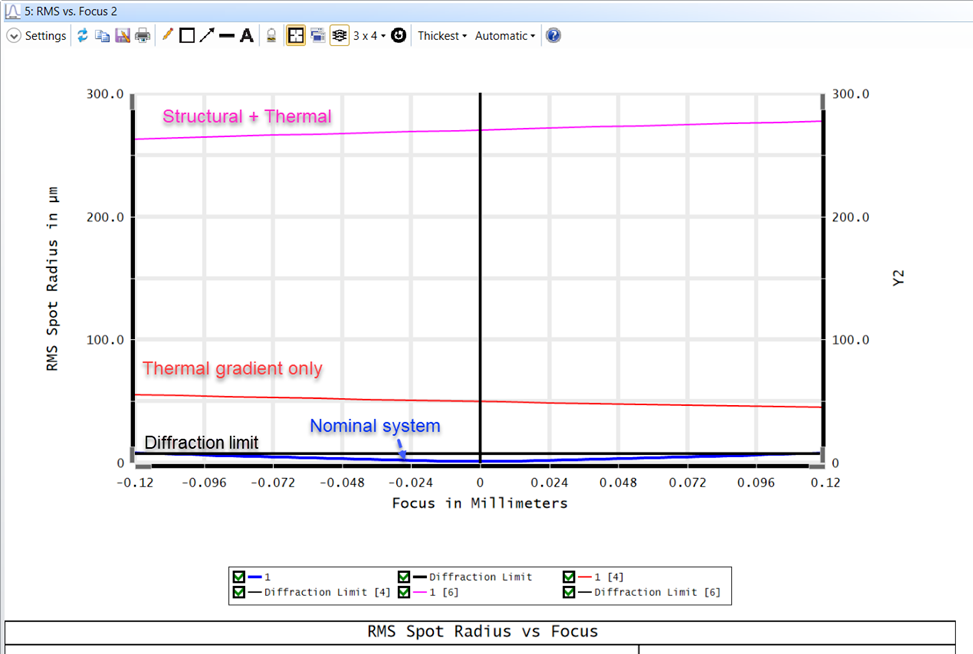Select the arrow drawing tool
Screen dimensions: 973x654
(x=206, y=35)
